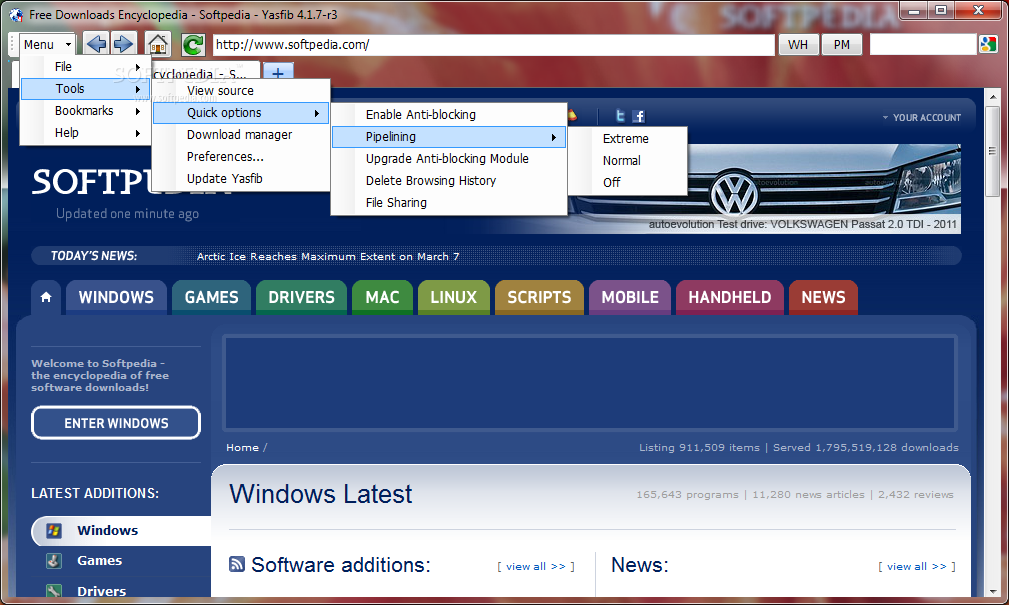Open Preferences... menu item

[241, 156]
